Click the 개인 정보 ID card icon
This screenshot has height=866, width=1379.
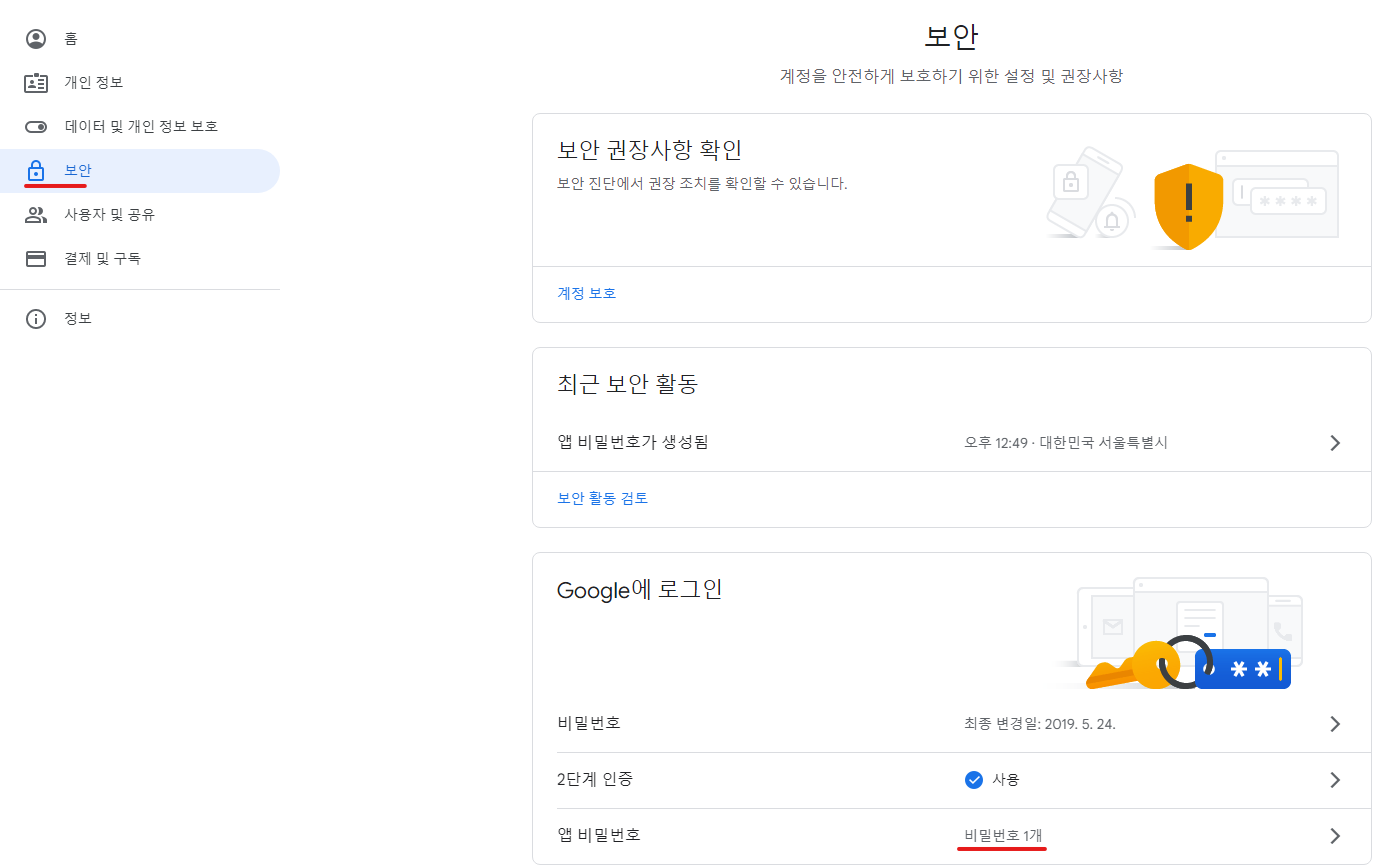(x=36, y=83)
